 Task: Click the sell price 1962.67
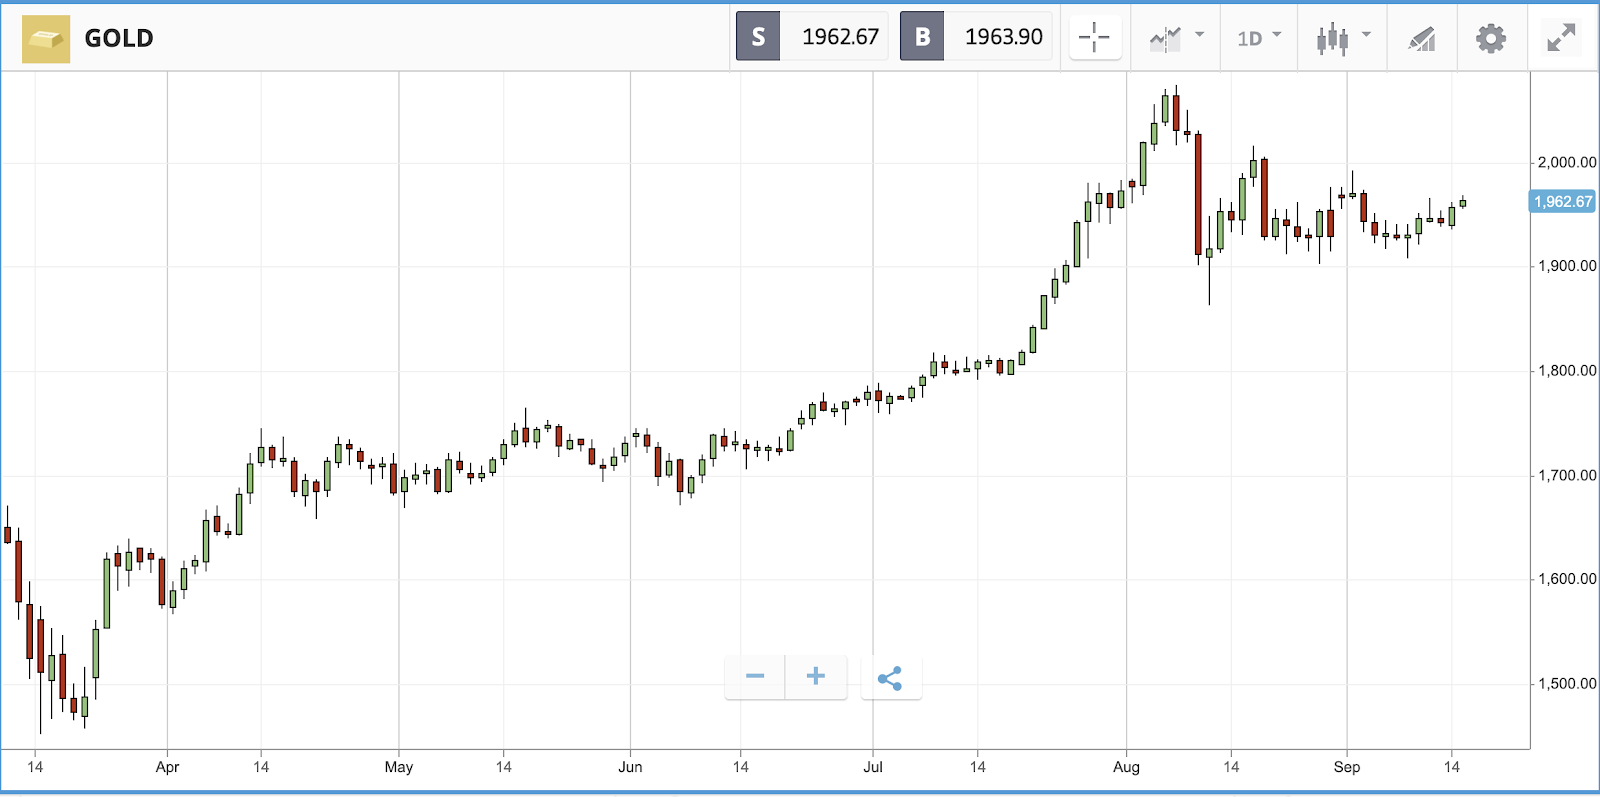click(x=840, y=37)
